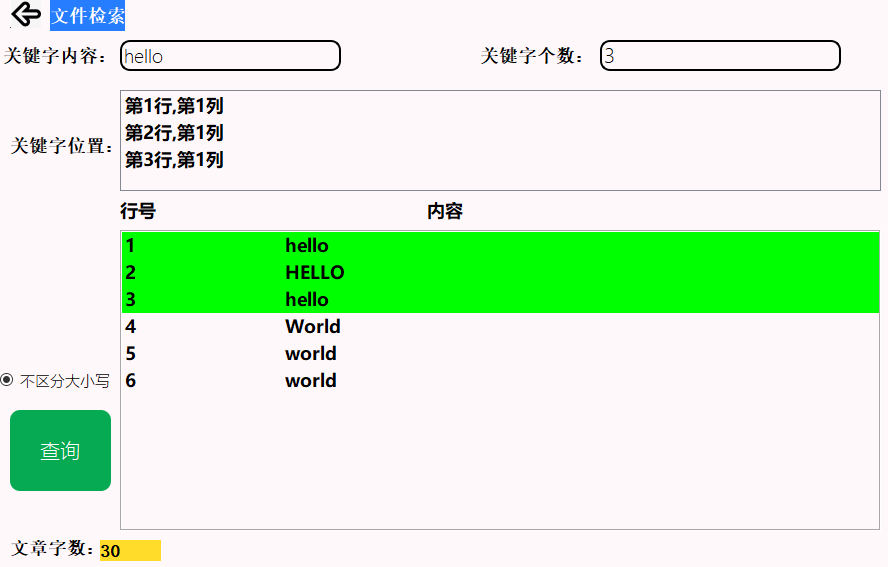This screenshot has height=567, width=888.
Task: Select 第3行,第1列 in the position list
Action: pos(174,160)
